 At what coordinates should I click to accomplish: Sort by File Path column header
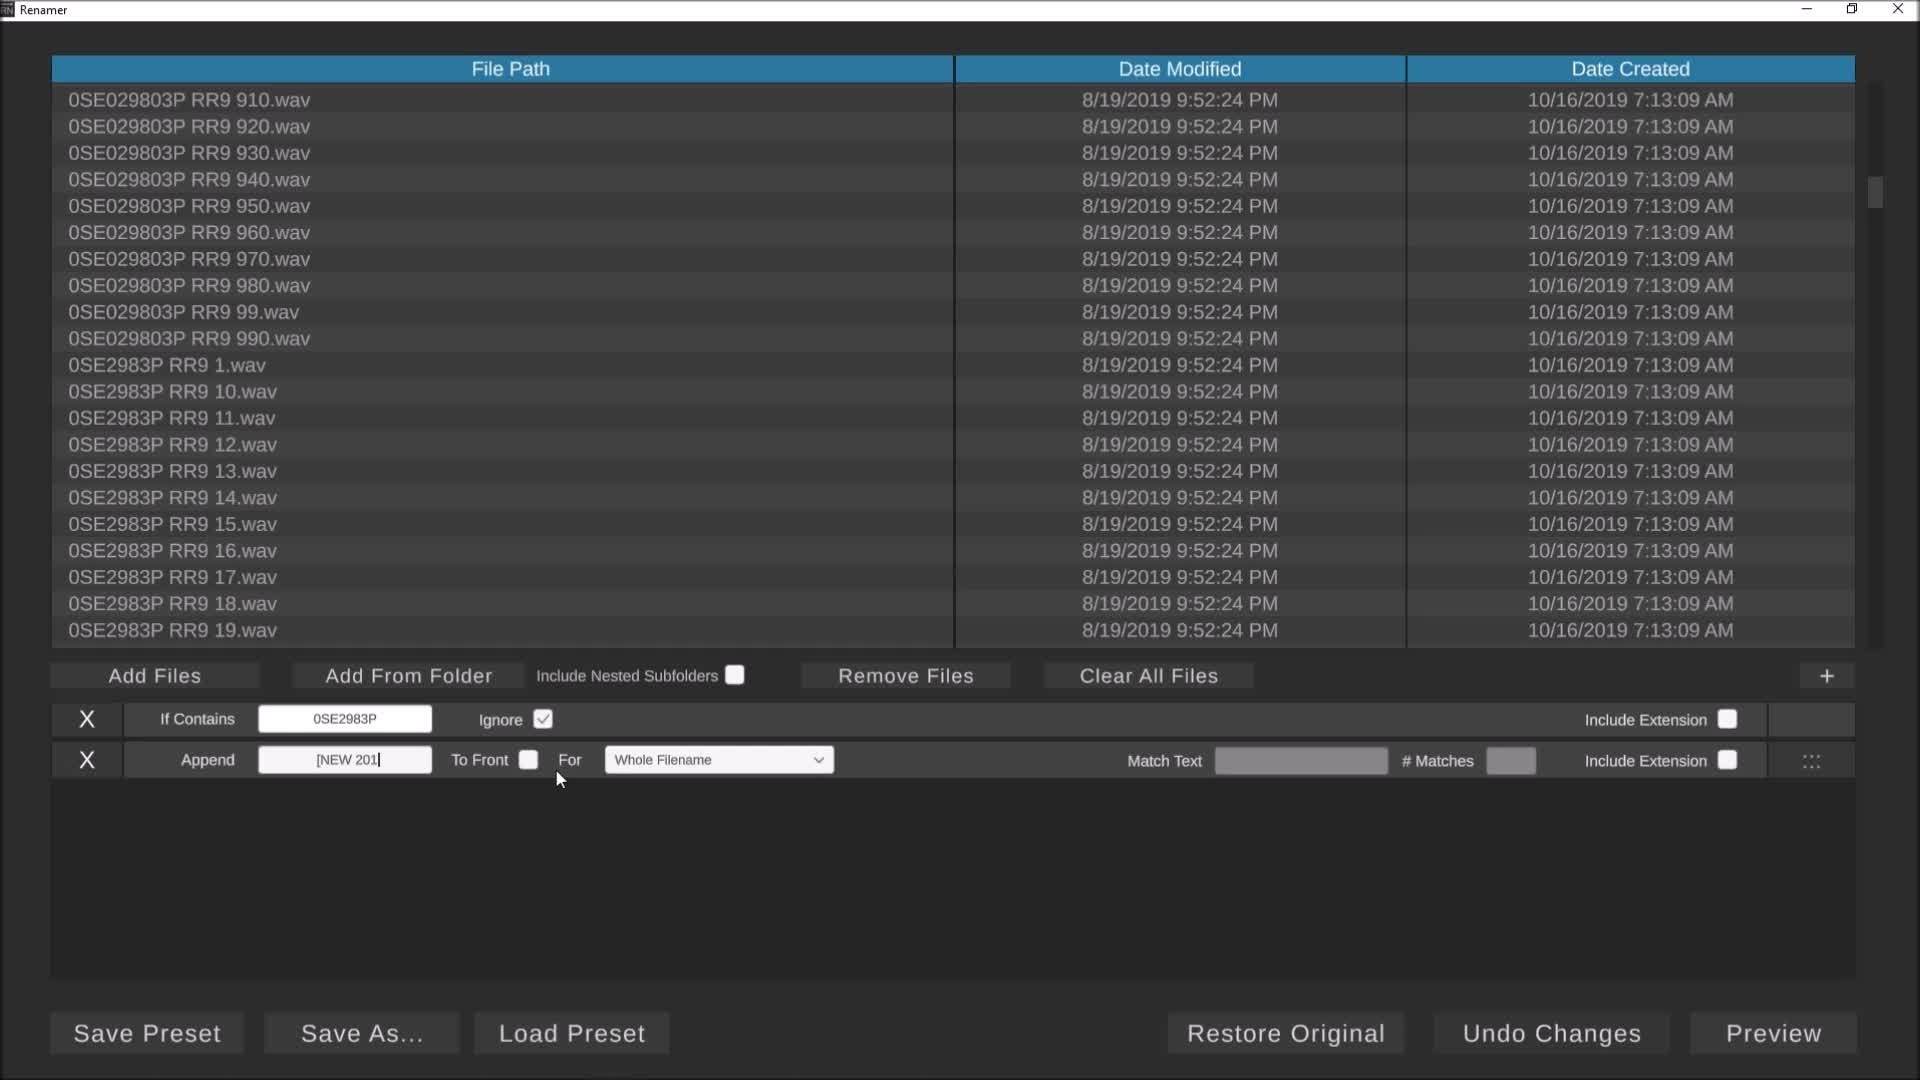point(510,69)
